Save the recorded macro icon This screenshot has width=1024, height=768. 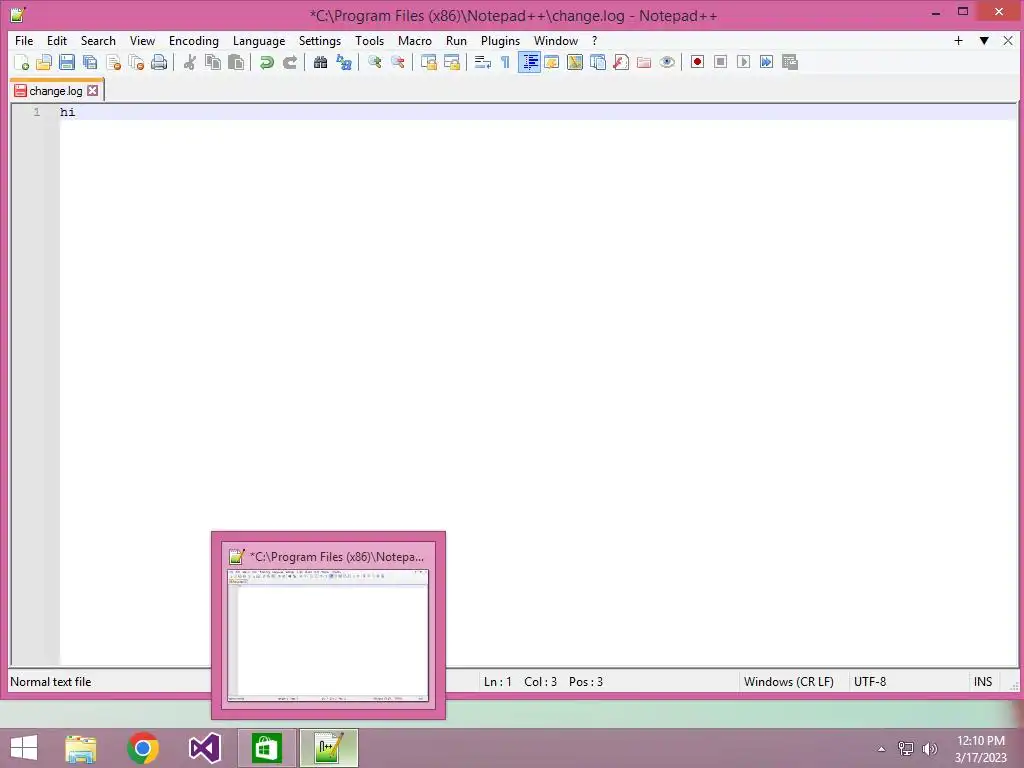tap(790, 62)
